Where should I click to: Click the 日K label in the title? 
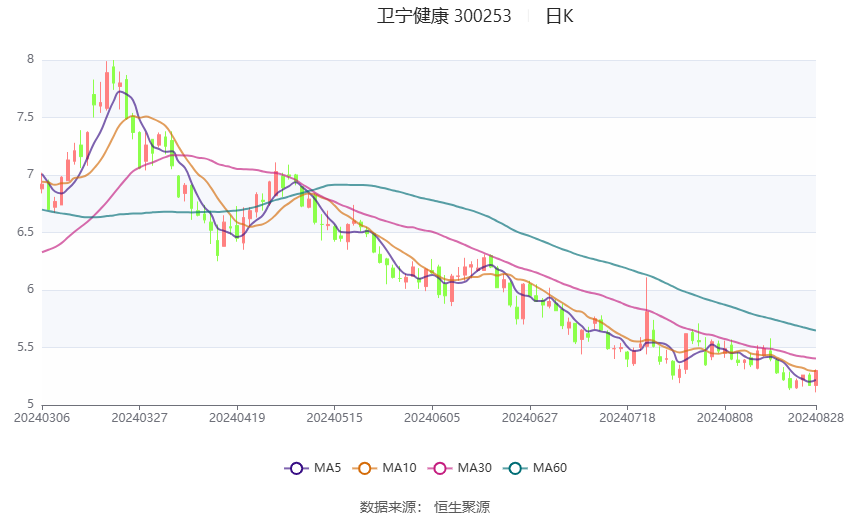pos(559,16)
